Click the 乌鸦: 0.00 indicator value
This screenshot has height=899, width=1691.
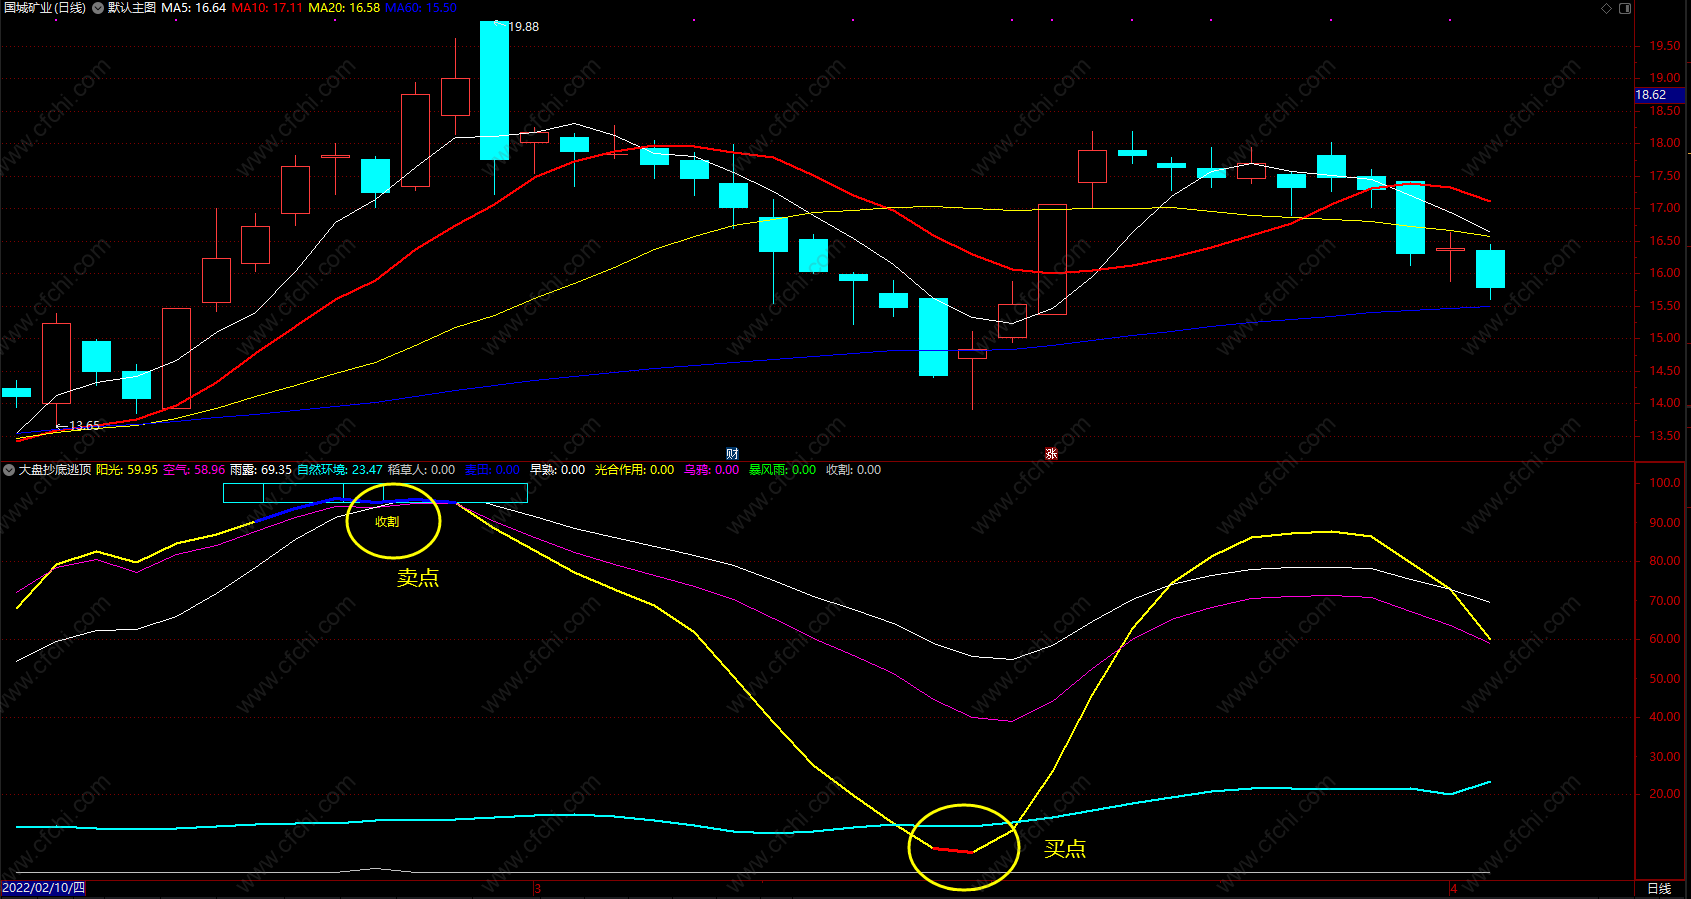[711, 470]
